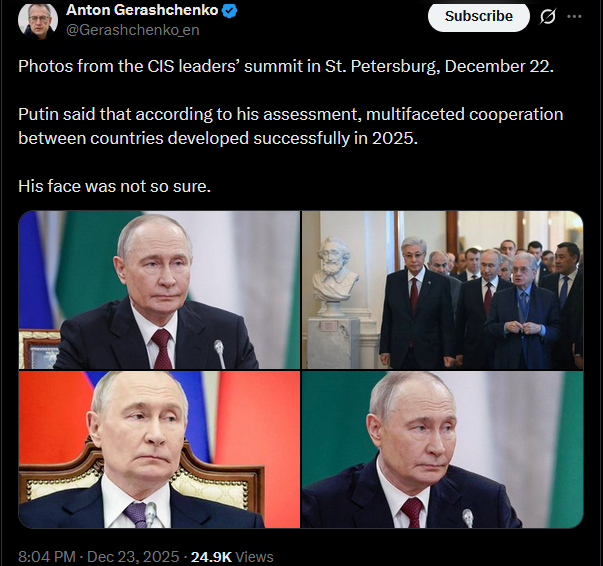Screen dimensions: 603x566
Task: Open the Grok slashed-circle icon
Action: [548, 17]
